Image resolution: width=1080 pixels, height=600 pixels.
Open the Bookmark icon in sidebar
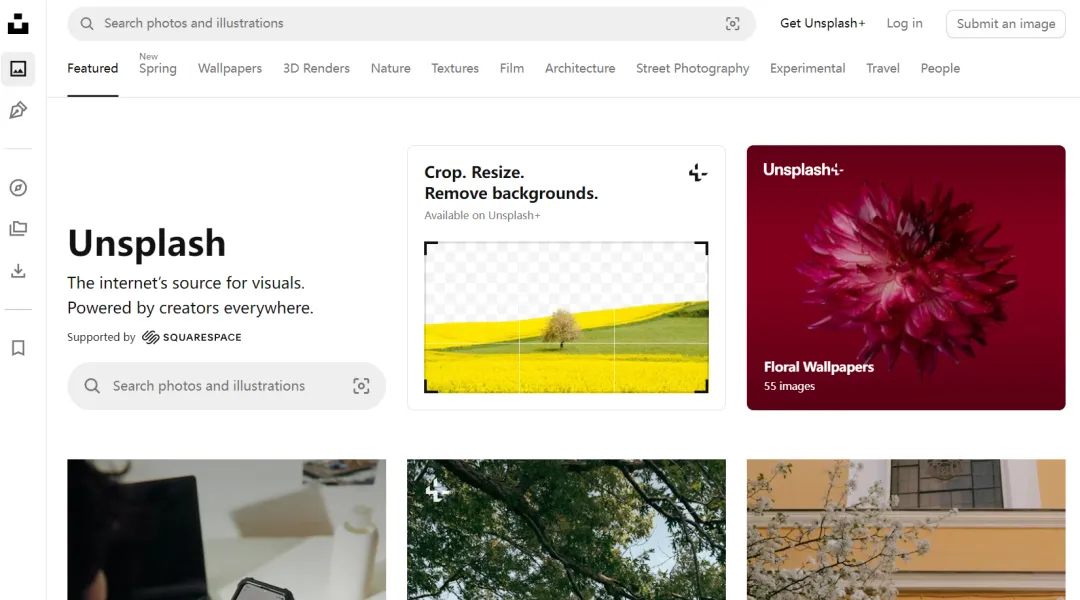(x=18, y=348)
